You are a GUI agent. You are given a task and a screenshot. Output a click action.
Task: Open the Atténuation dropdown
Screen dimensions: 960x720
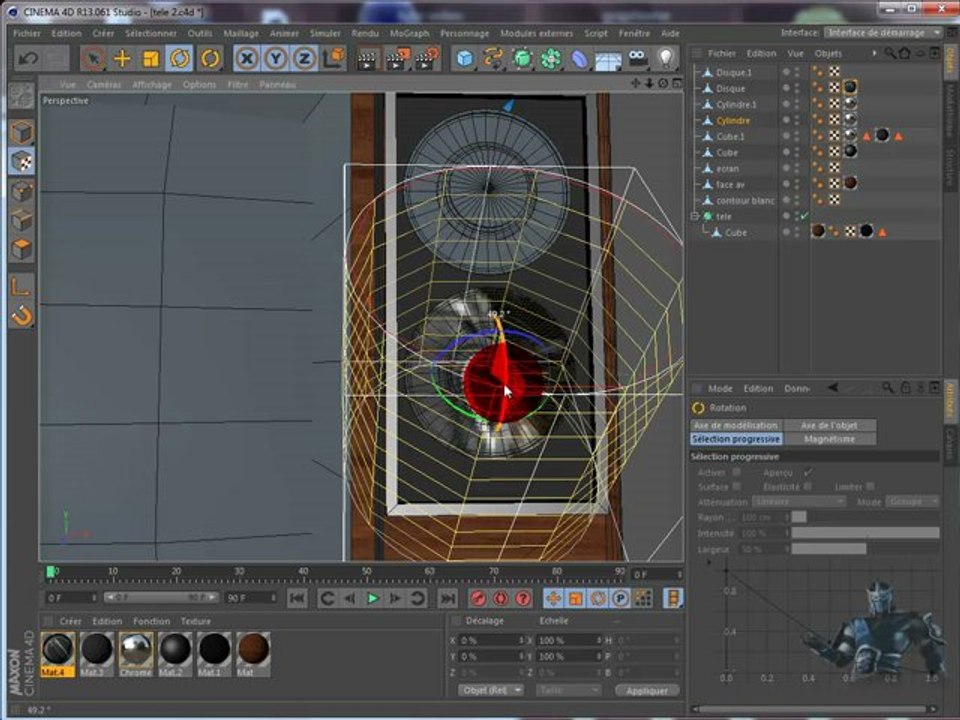coord(798,501)
